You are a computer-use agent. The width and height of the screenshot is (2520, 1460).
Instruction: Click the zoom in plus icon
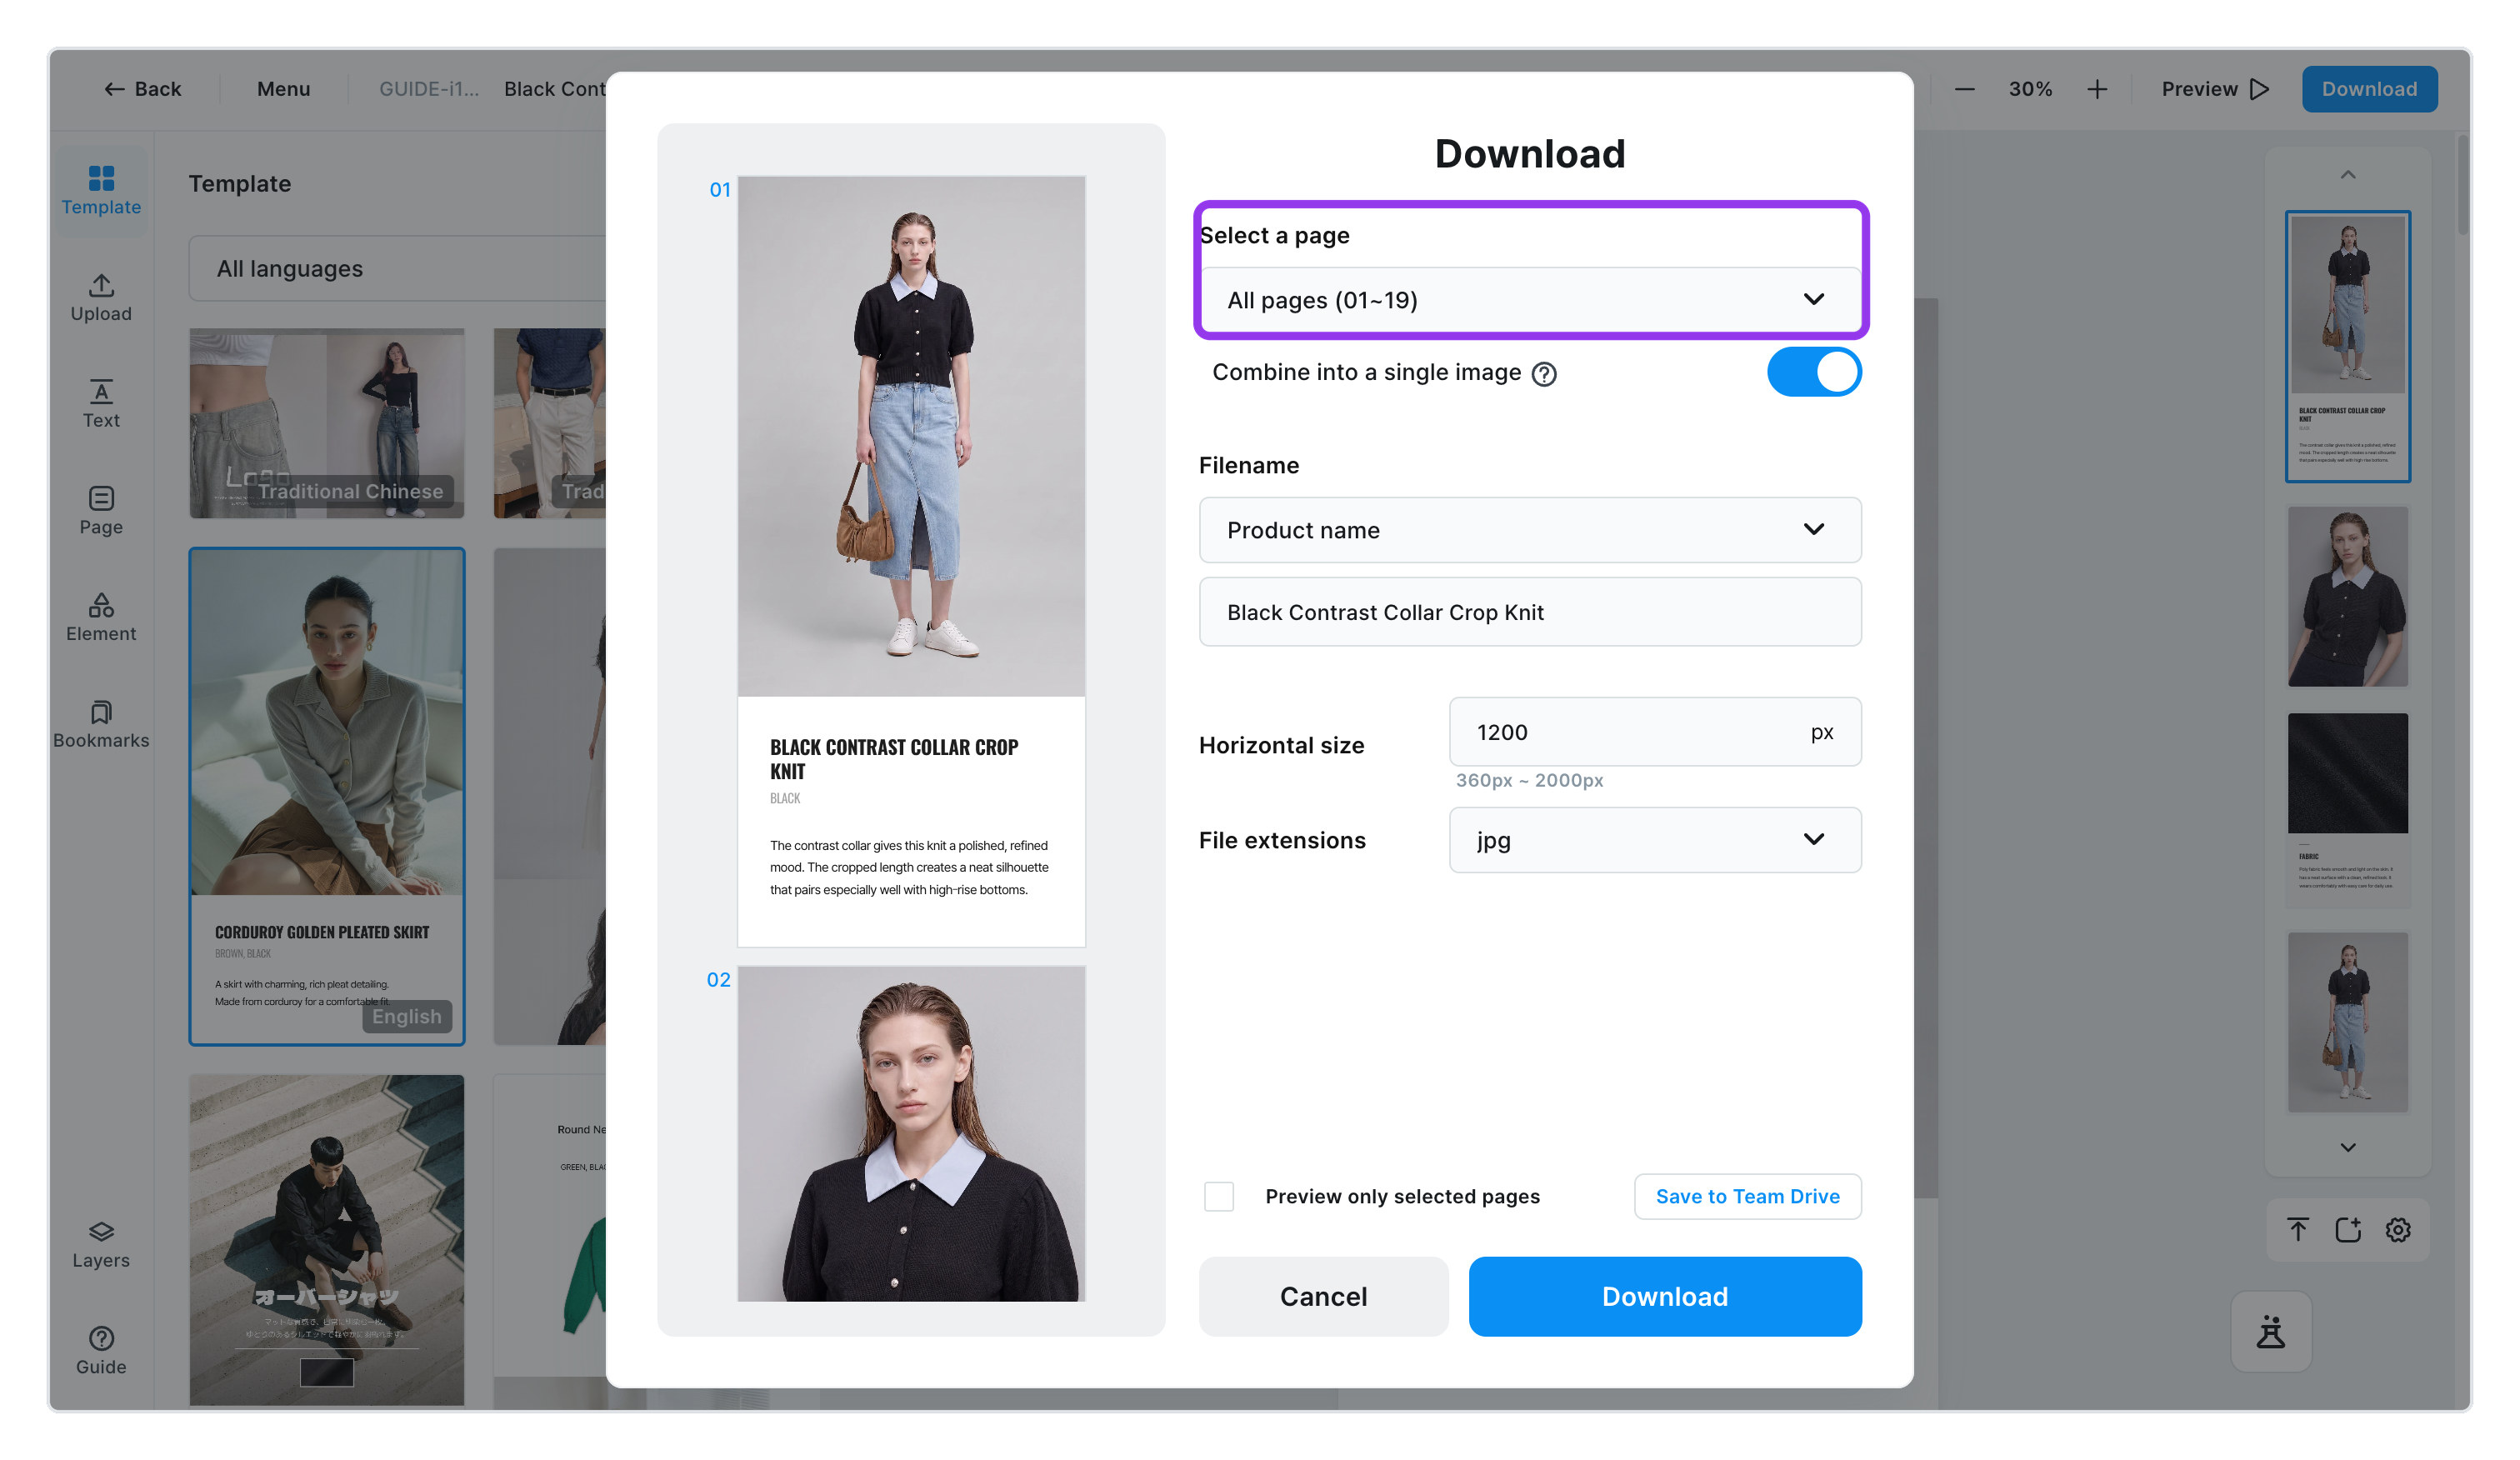click(2097, 89)
